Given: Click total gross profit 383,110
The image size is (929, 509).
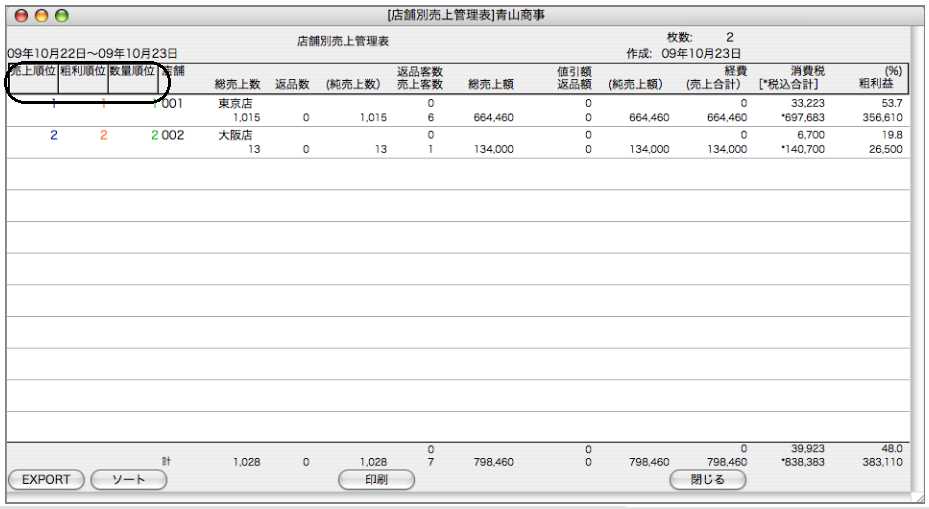Looking at the screenshot, I should tap(882, 462).
